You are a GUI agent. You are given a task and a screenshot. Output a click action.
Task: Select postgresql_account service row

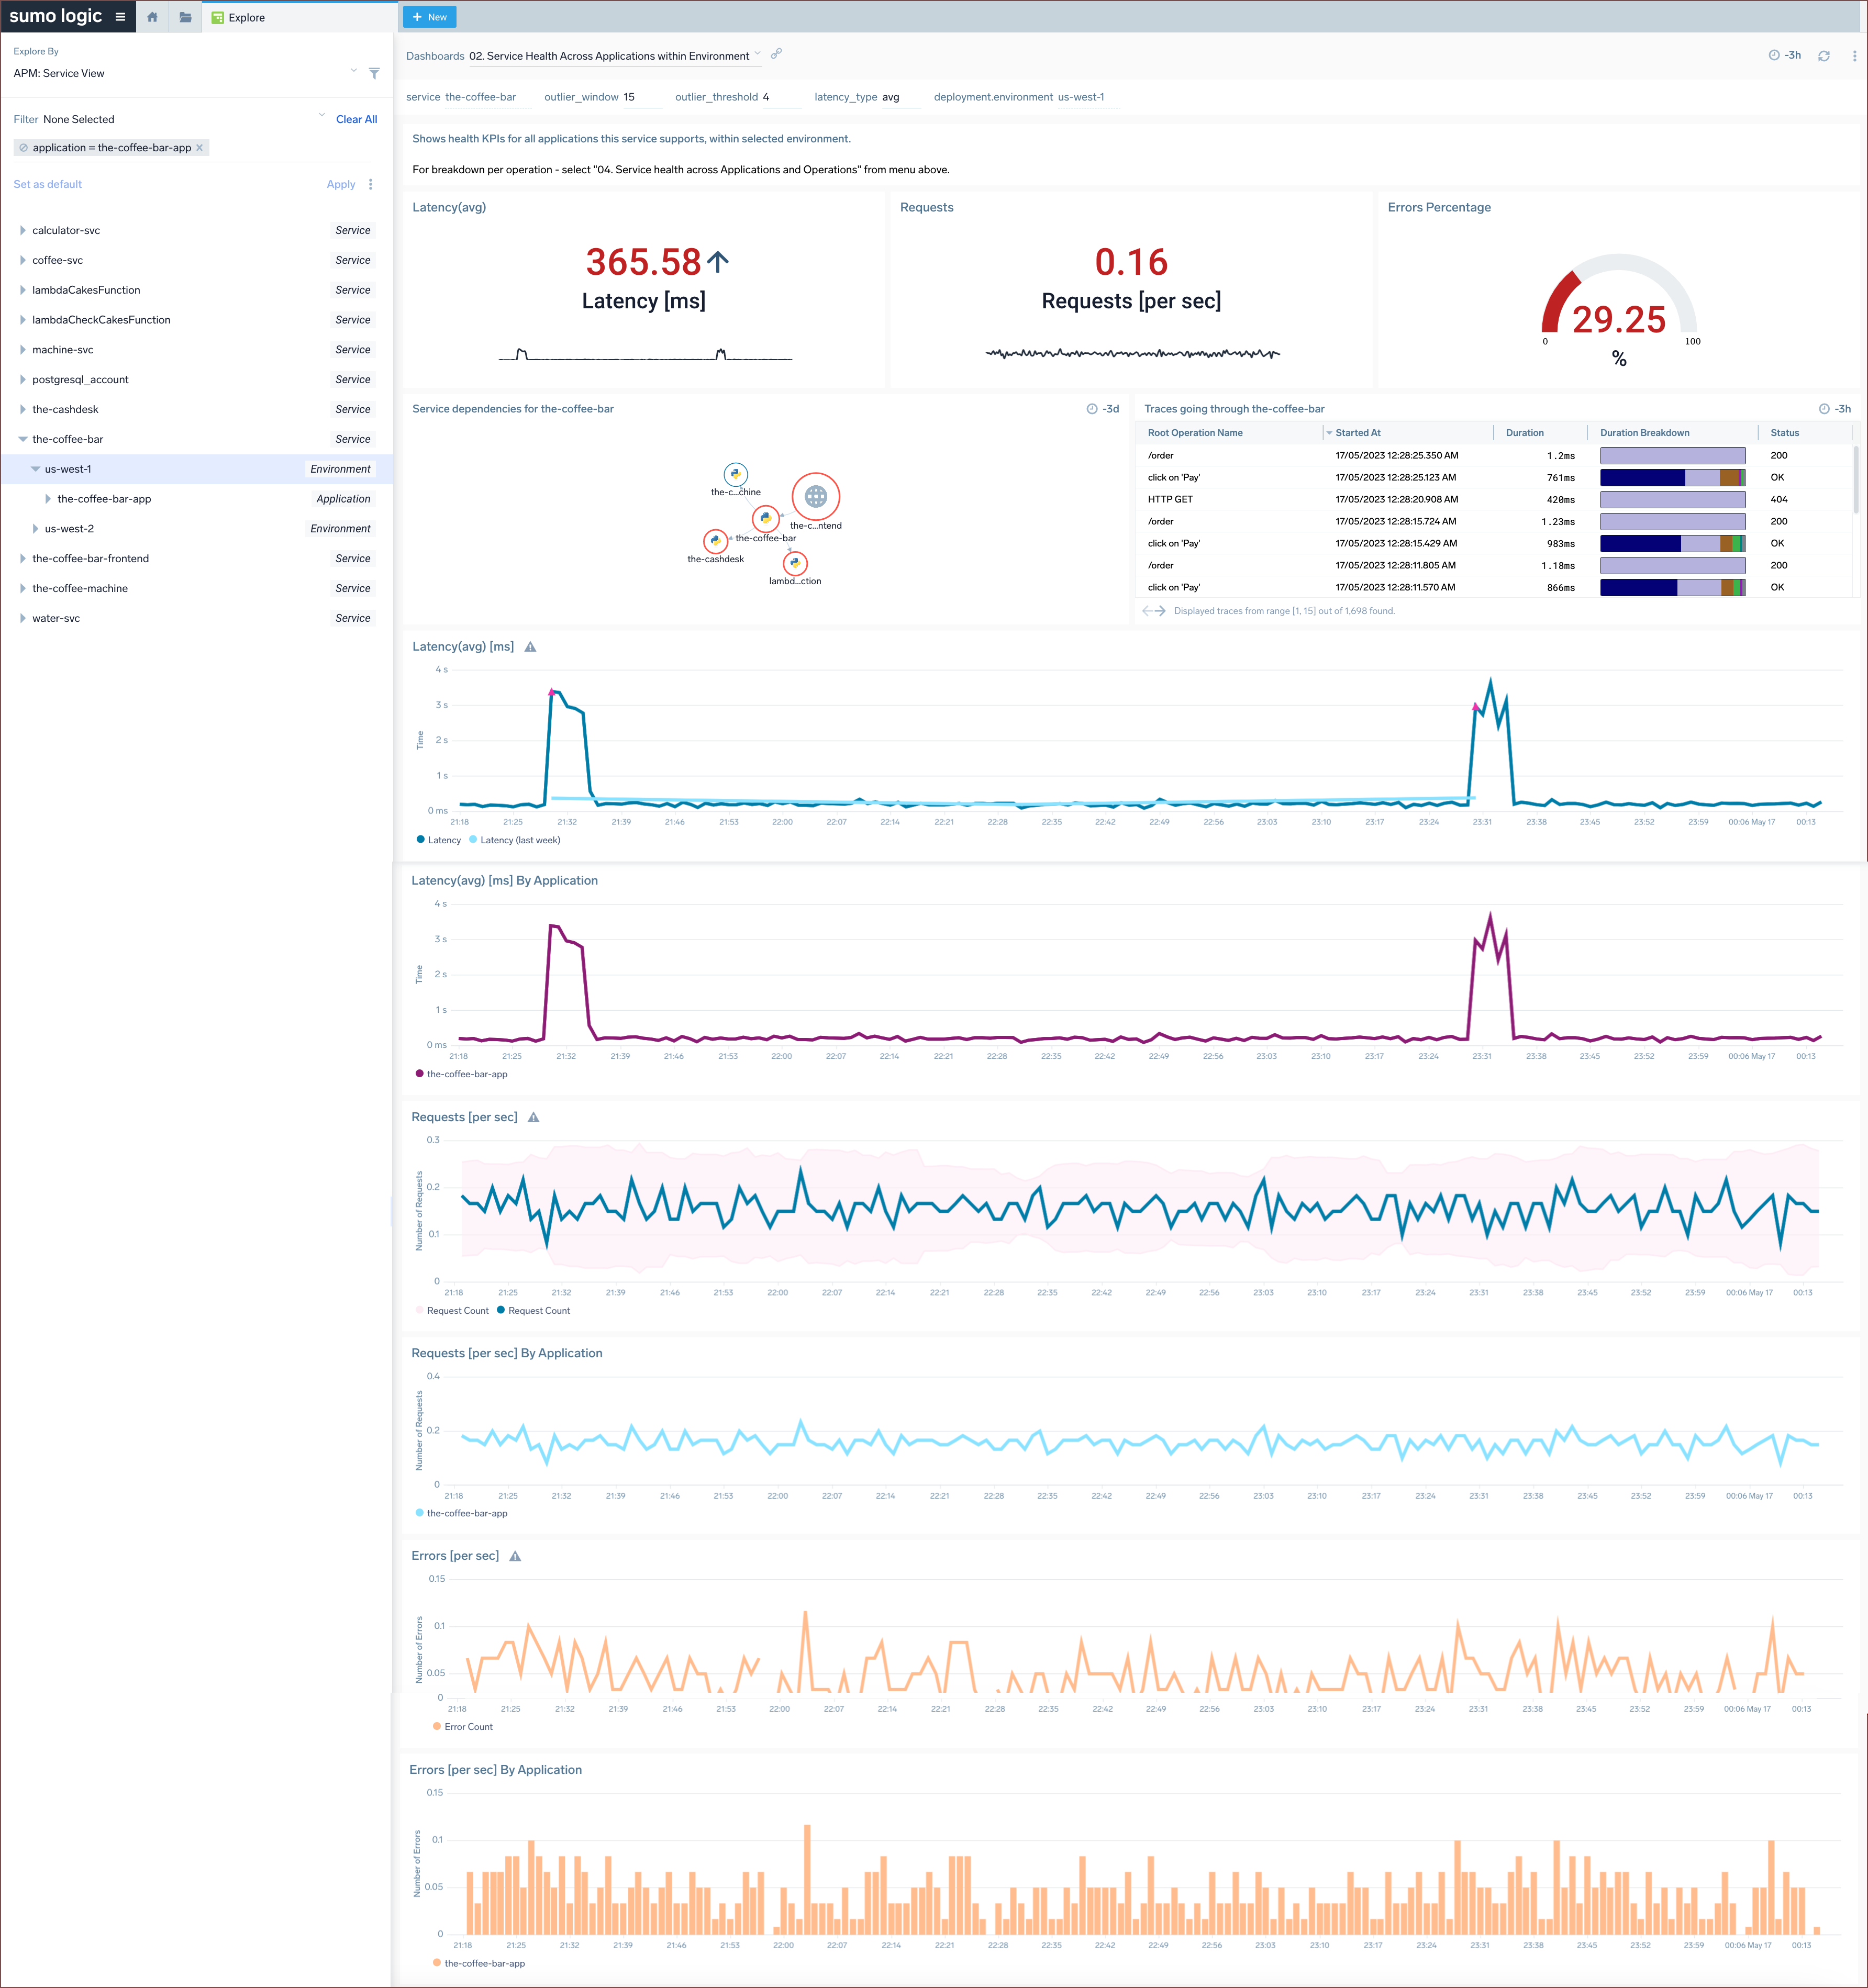click(197, 380)
